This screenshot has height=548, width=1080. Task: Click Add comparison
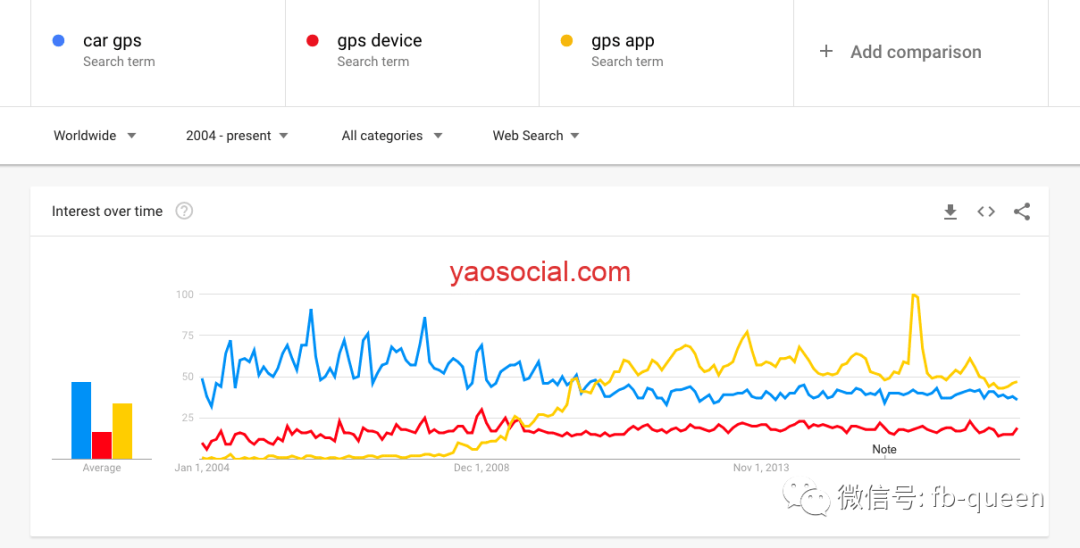point(915,52)
